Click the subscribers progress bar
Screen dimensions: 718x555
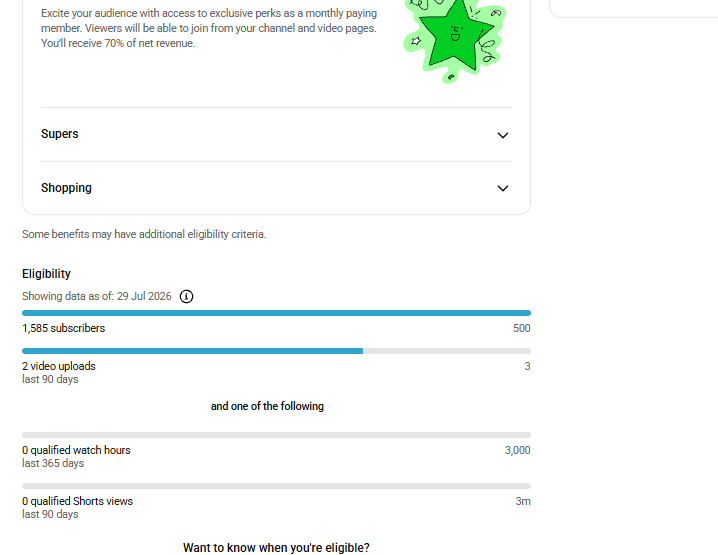coord(276,313)
